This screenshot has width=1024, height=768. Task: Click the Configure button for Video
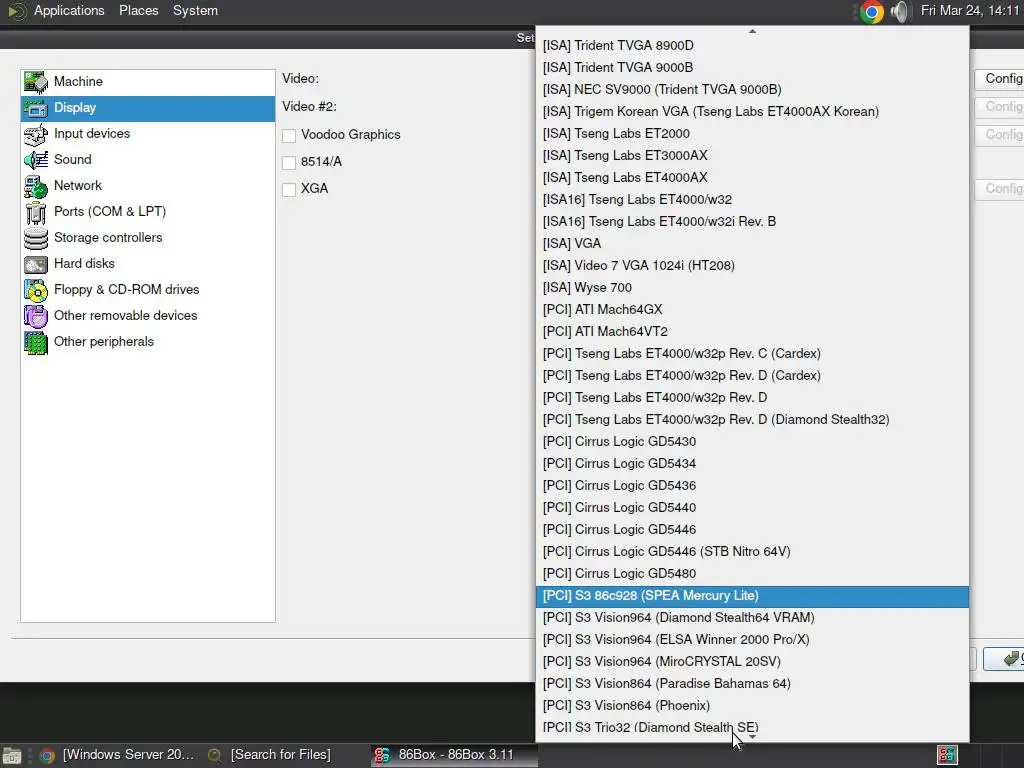(999, 79)
